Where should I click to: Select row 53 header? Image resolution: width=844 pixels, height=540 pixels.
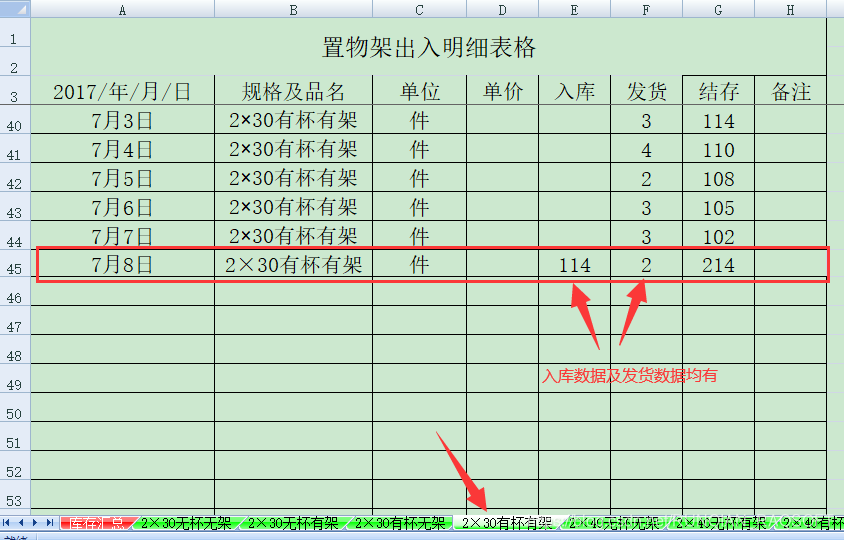15,496
